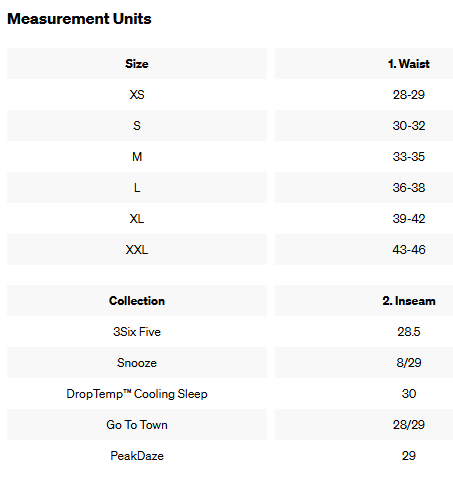Screen dimensions: 453x477
Task: Click the 28-29 waist value
Action: tap(409, 95)
